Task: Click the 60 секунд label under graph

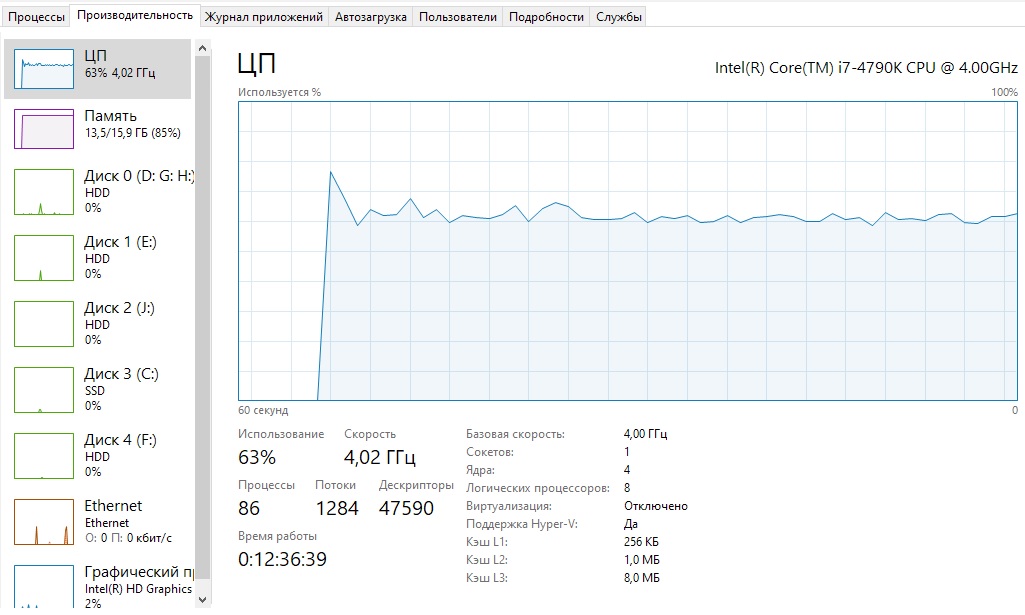Action: click(x=263, y=410)
